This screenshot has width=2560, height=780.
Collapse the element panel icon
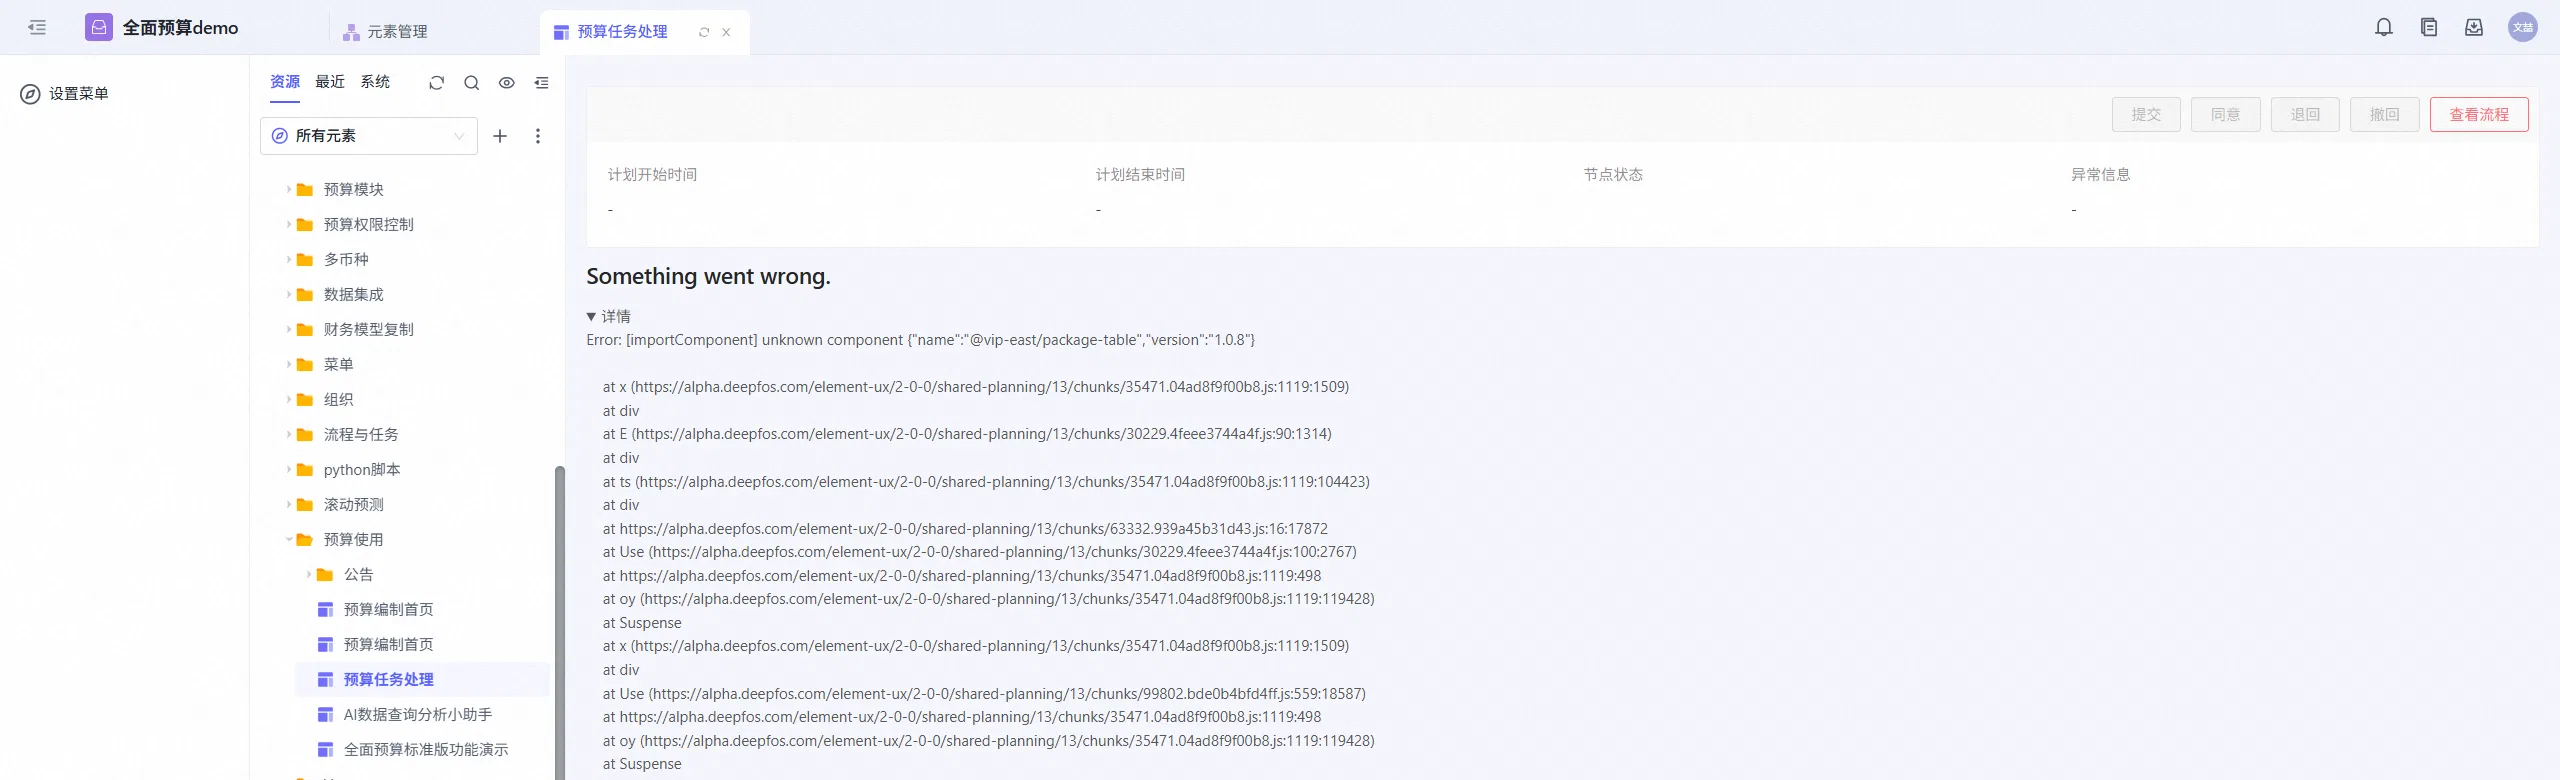542,83
